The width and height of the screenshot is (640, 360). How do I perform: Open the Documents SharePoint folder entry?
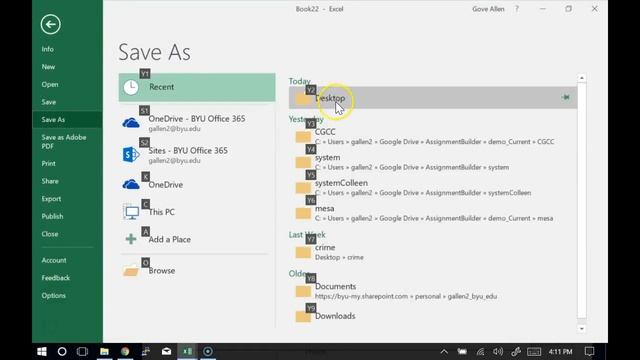point(433,291)
